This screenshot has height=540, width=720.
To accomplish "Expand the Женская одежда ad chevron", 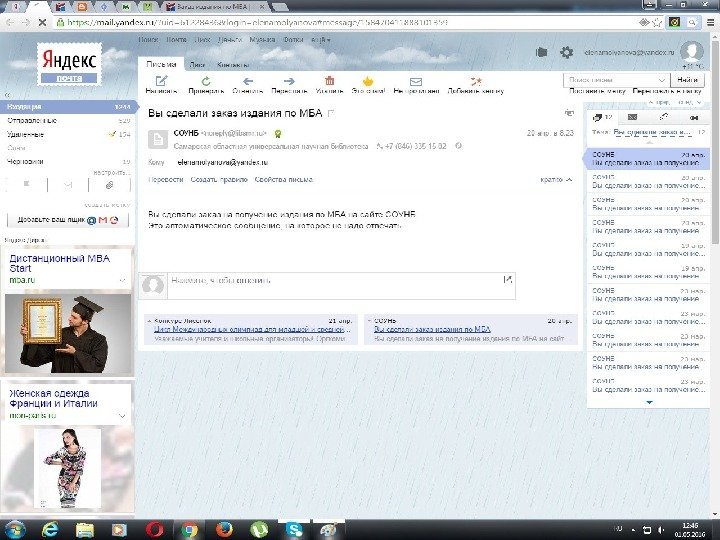I will 123,416.
